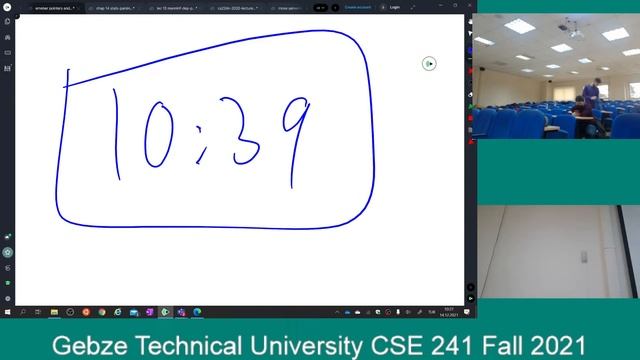640x360 pixels.
Task: Click the lower-right round arrow button on whiteboard
Action: (x=471, y=298)
